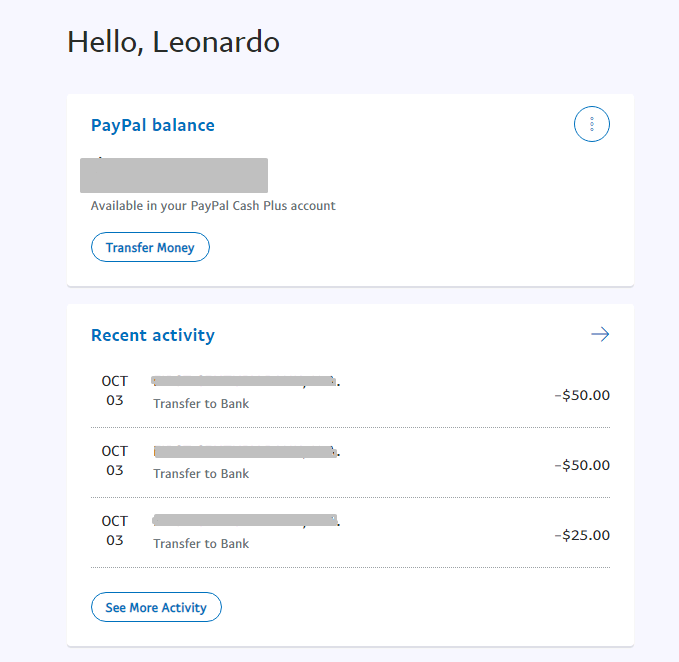
Task: Open the PayPal balance three-dot options menu
Action: (592, 124)
